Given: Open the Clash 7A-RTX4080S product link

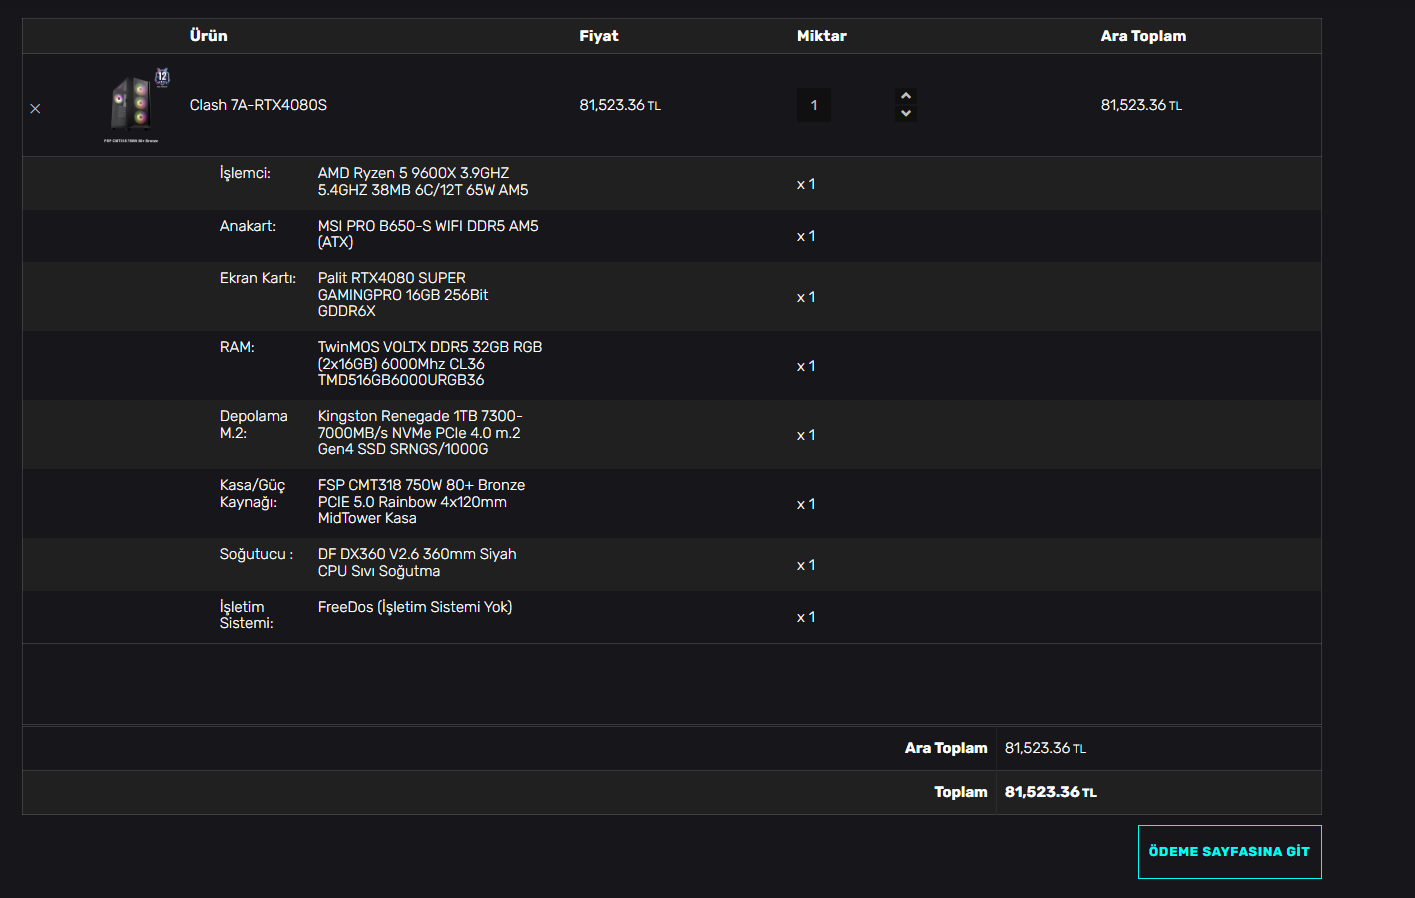Looking at the screenshot, I should (x=258, y=105).
